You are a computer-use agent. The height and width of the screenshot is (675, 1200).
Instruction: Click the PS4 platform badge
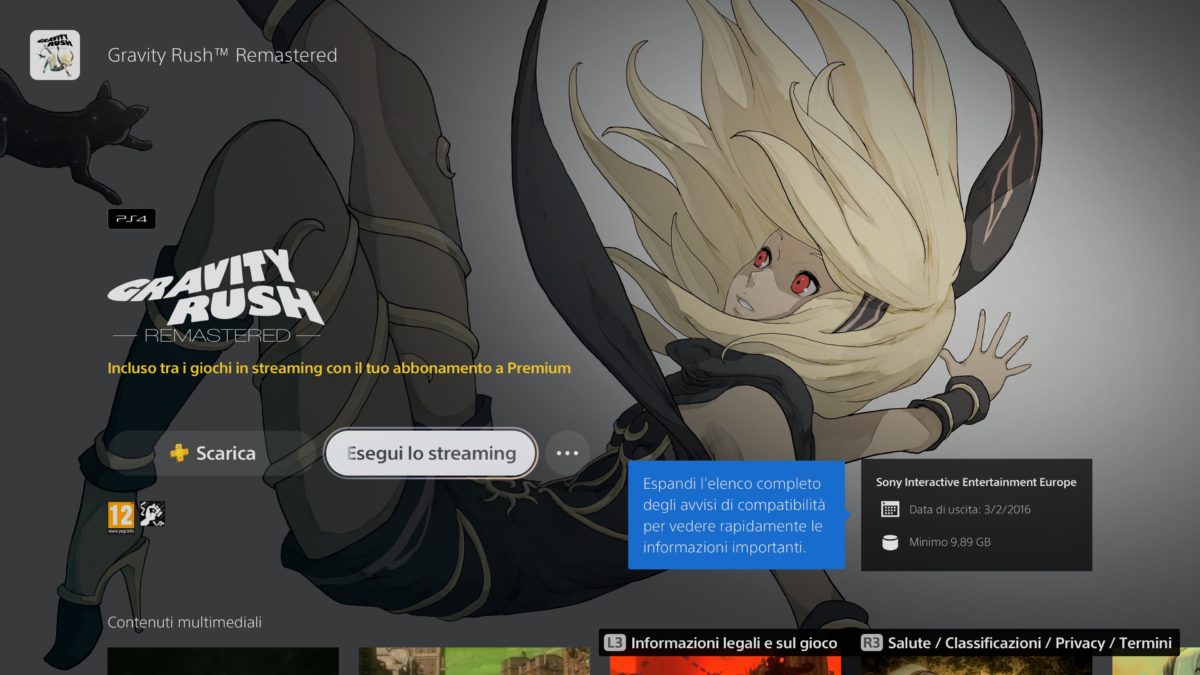(132, 219)
